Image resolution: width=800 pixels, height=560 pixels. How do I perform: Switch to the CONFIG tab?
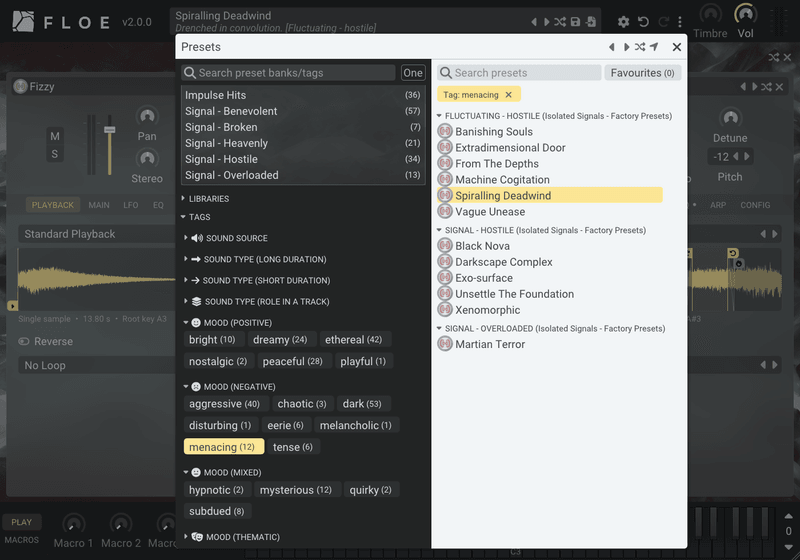tap(755, 205)
